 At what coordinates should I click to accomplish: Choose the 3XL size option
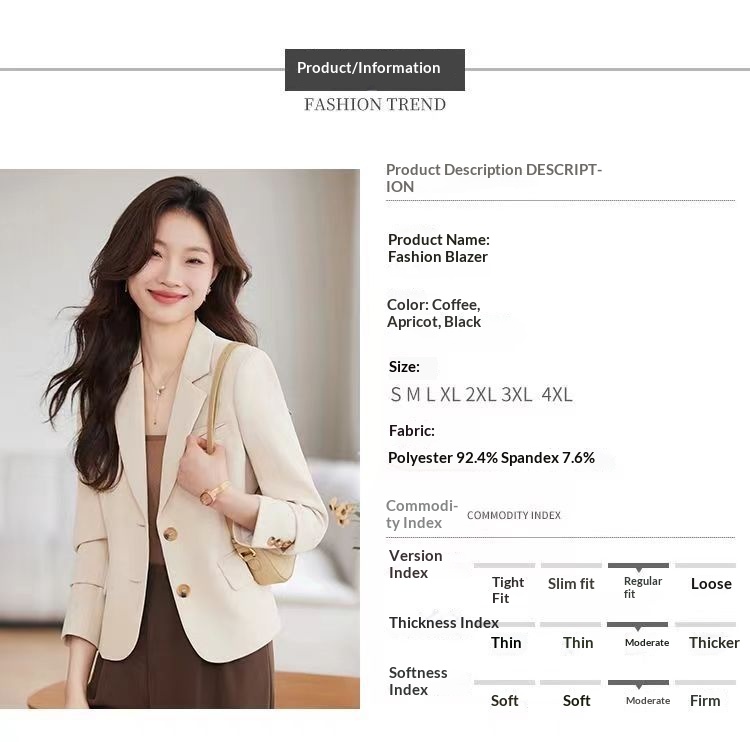517,395
